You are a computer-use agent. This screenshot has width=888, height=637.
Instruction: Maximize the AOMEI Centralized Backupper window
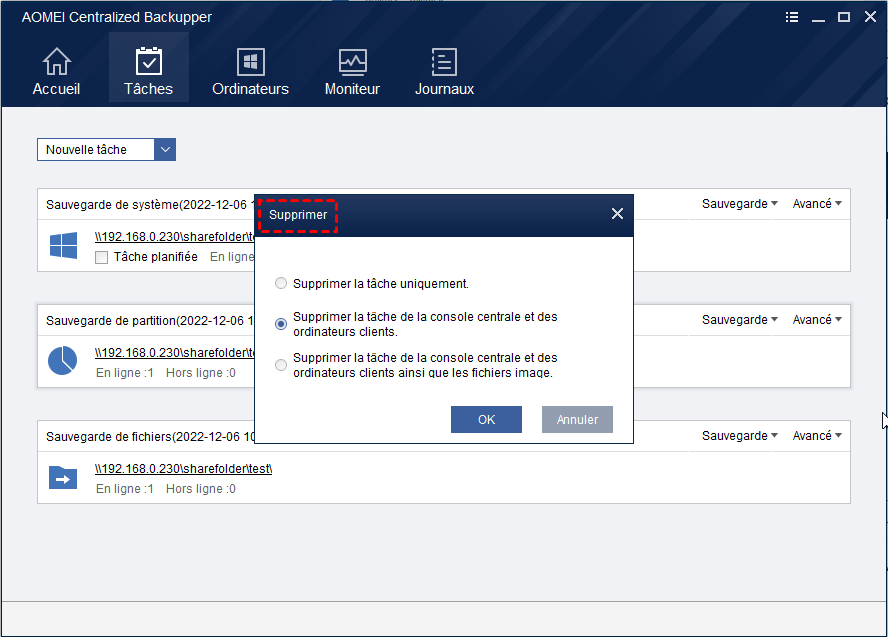[844, 17]
